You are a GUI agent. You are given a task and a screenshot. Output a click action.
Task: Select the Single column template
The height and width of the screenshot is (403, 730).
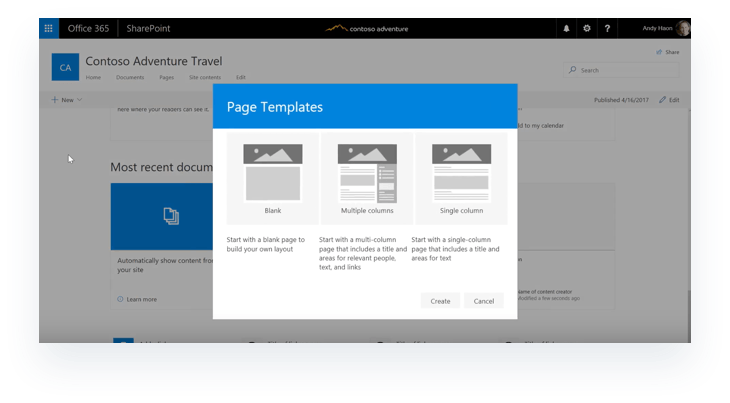pos(461,179)
